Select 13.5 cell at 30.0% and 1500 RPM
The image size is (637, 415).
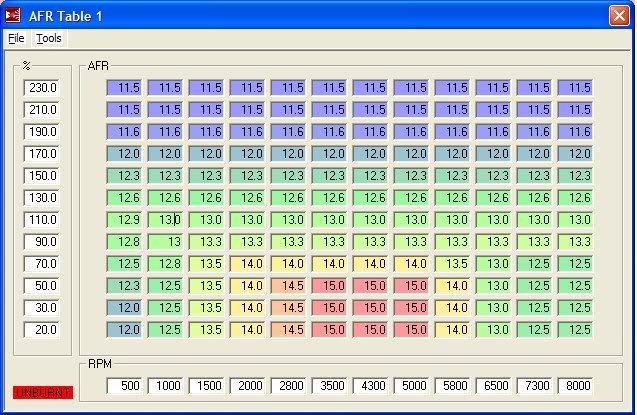click(206, 307)
